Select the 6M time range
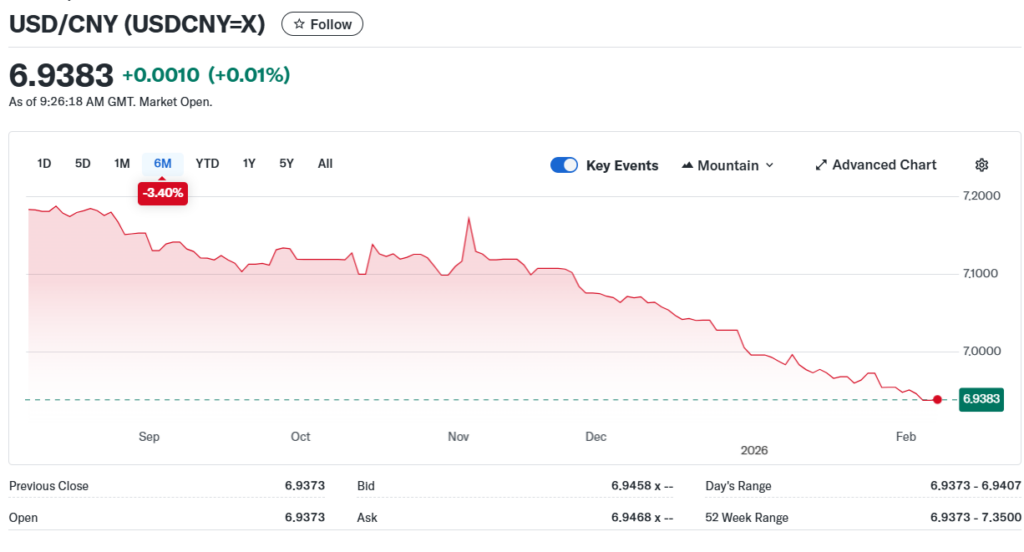The height and width of the screenshot is (552, 1024). coord(163,163)
